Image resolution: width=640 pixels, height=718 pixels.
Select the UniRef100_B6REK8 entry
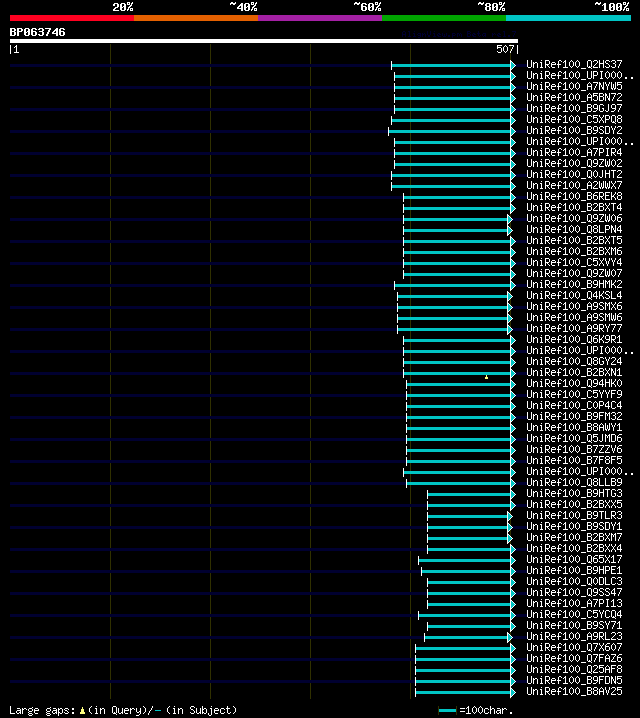[574, 196]
